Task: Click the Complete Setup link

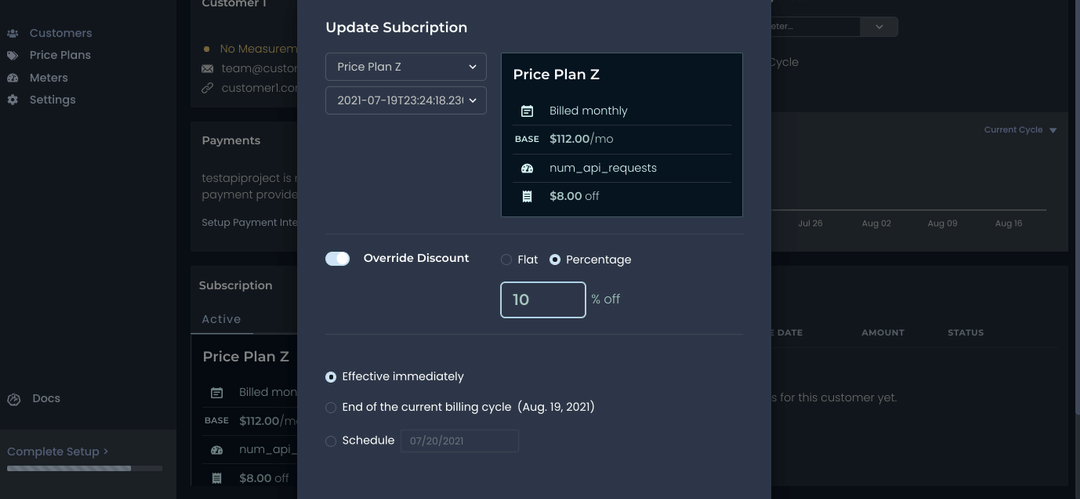Action: [57, 452]
